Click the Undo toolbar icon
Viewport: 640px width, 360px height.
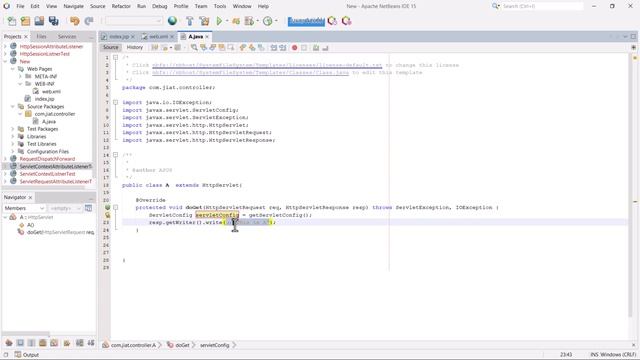coord(74,21)
